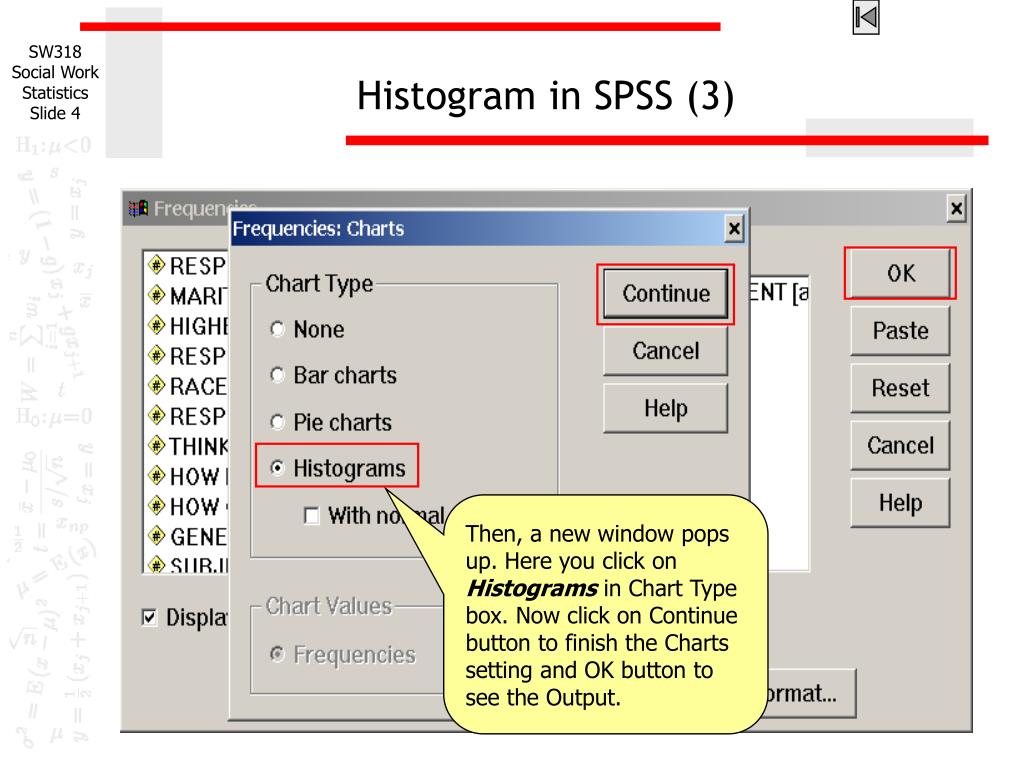Click the Frequencies window title bar icon

click(138, 208)
